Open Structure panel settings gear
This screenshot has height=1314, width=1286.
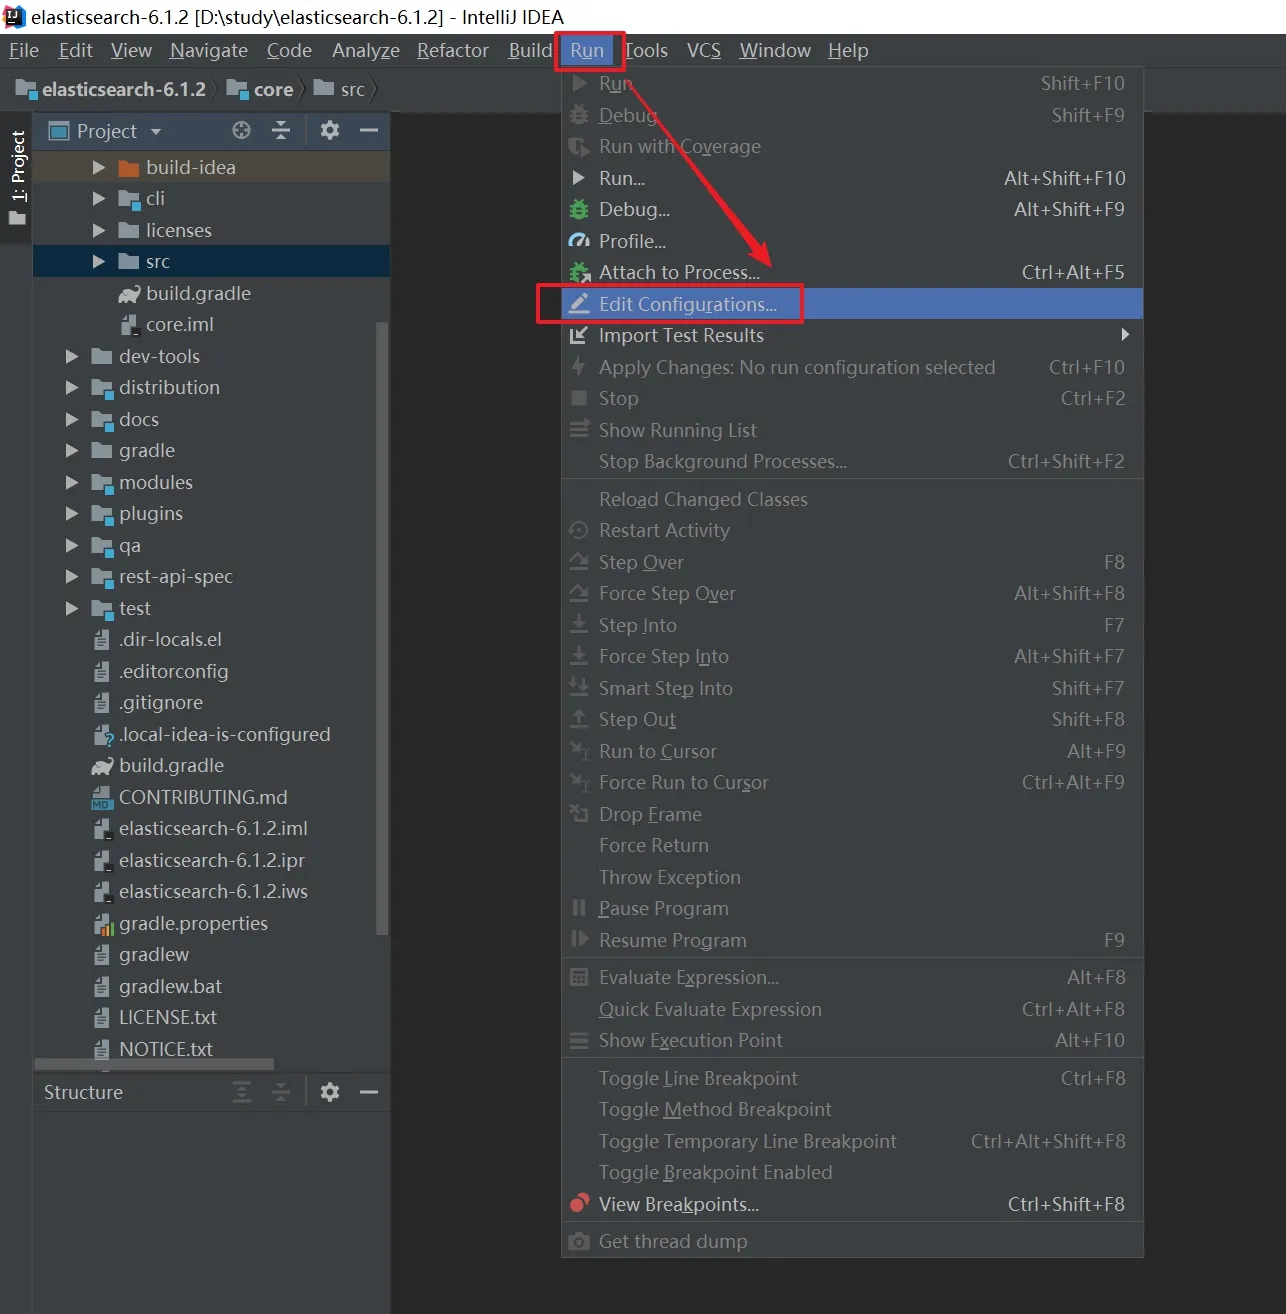point(330,1092)
